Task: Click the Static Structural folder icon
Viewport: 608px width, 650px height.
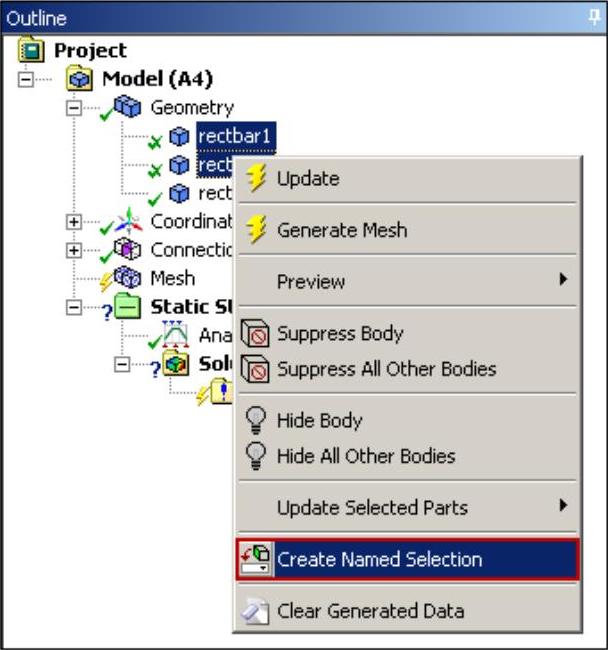Action: point(128,307)
